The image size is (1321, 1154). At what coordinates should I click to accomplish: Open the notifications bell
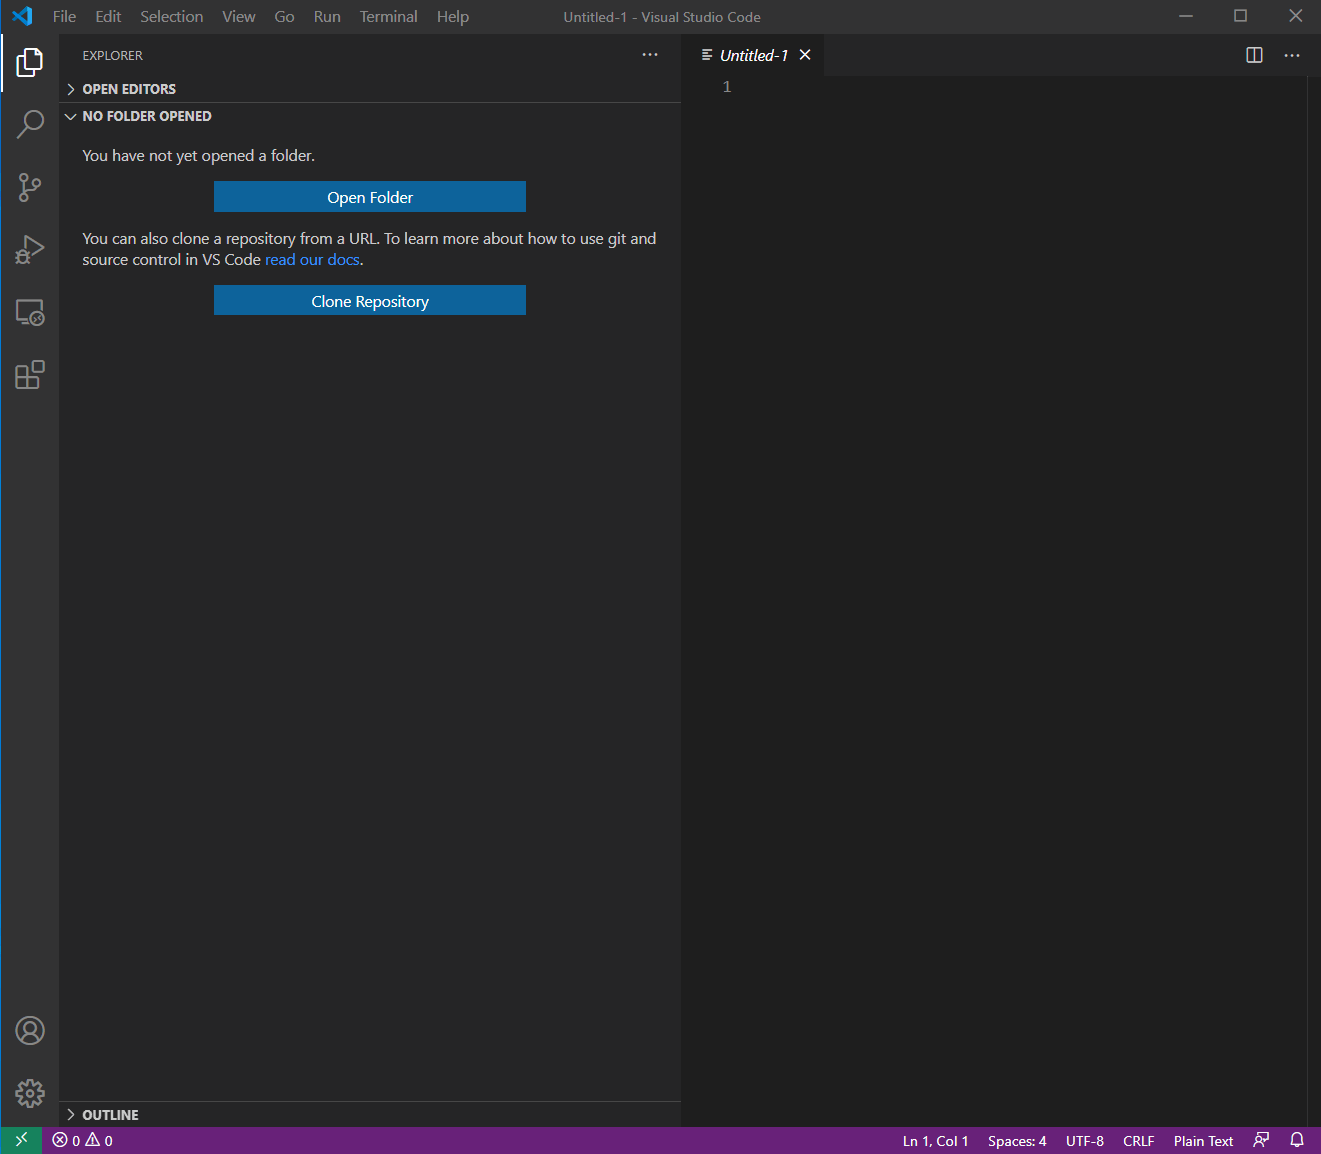1297,1140
